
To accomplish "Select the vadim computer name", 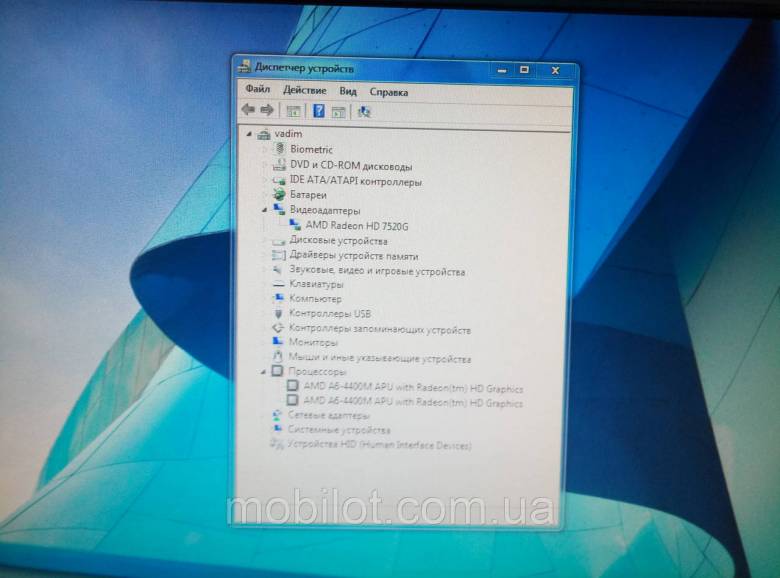I will click(x=288, y=134).
